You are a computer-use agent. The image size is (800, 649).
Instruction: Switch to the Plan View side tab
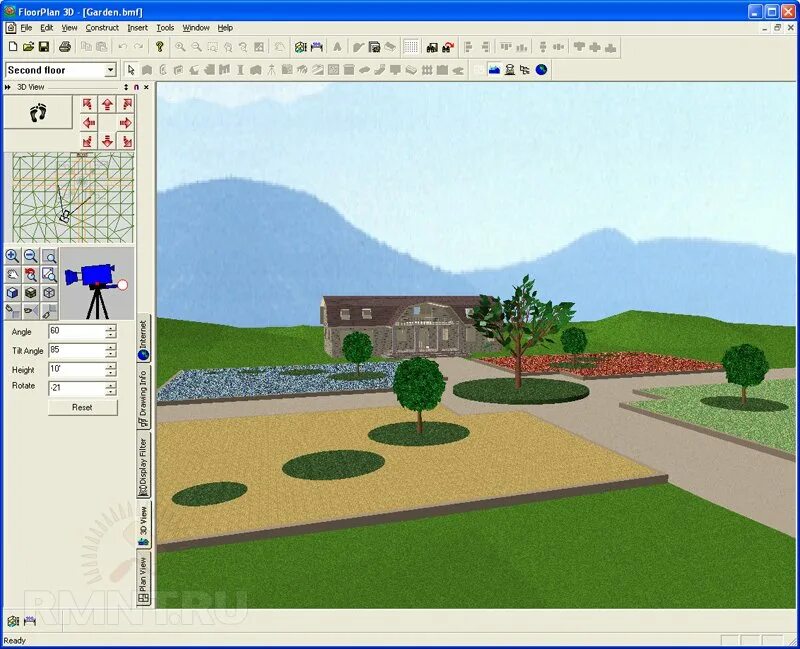click(143, 580)
